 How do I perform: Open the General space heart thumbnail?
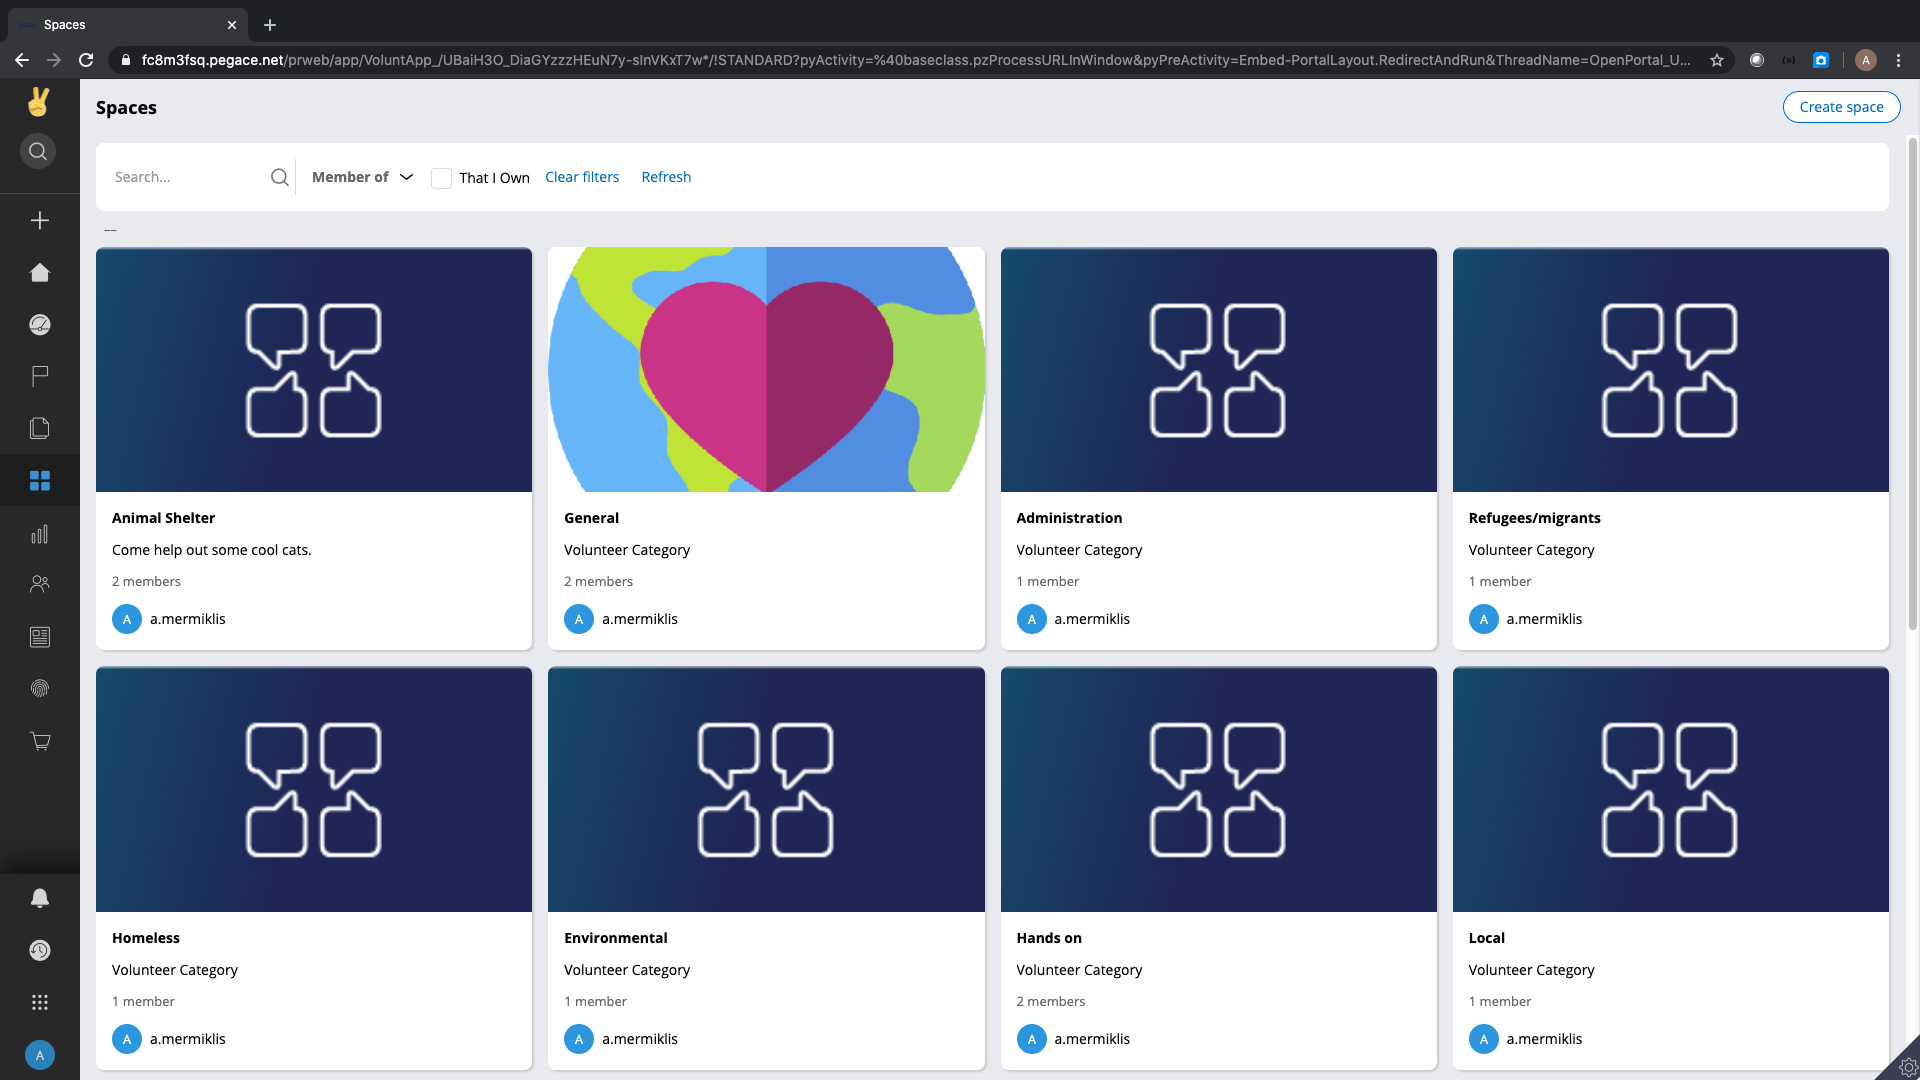coord(766,370)
